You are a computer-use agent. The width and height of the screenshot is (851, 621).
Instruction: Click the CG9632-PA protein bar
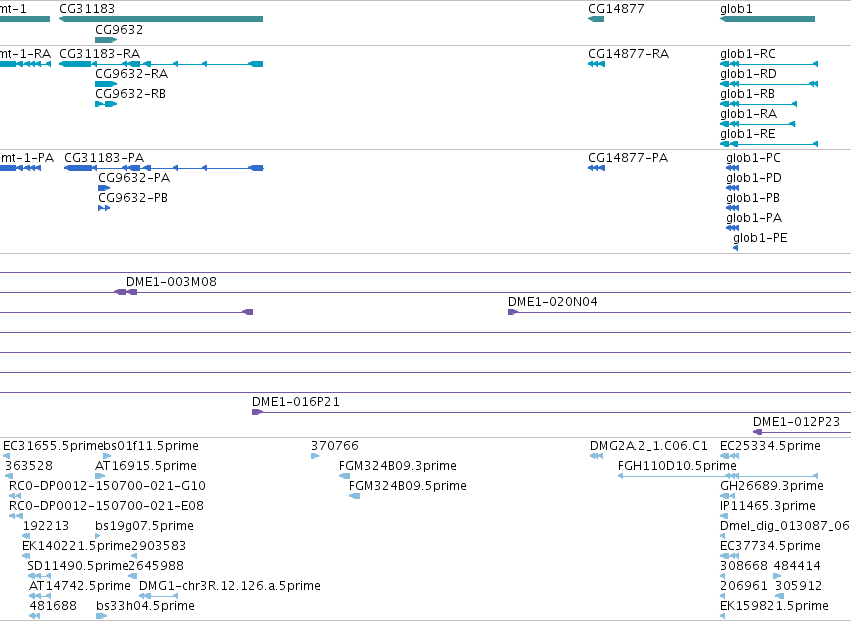coord(104,188)
